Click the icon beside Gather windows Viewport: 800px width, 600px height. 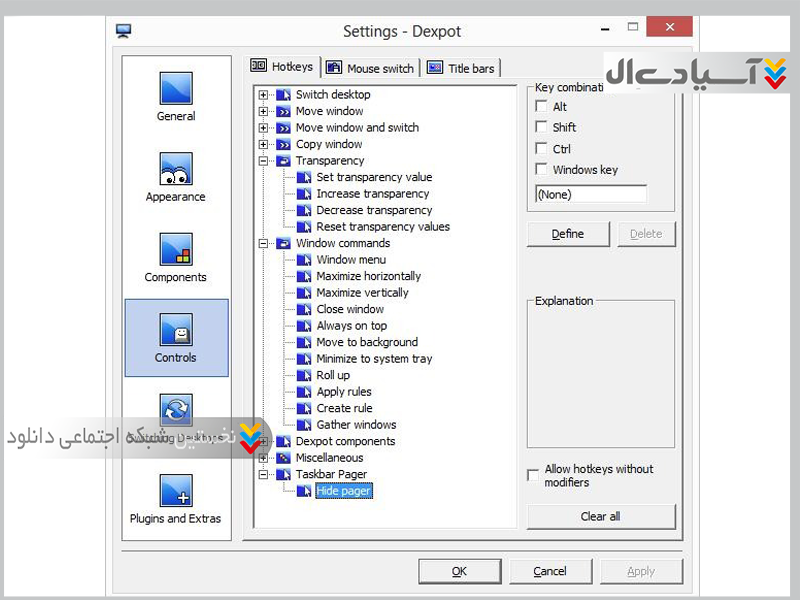point(305,425)
